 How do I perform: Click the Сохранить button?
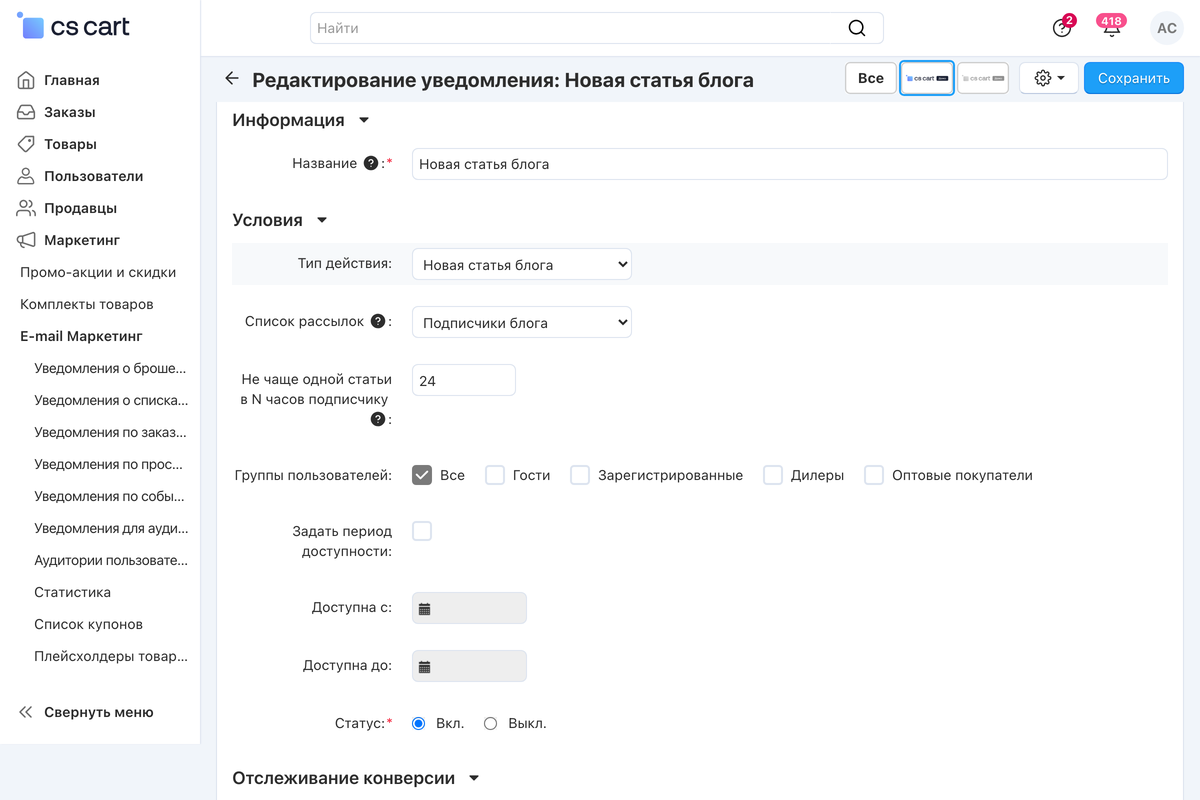pyautogui.click(x=1134, y=78)
